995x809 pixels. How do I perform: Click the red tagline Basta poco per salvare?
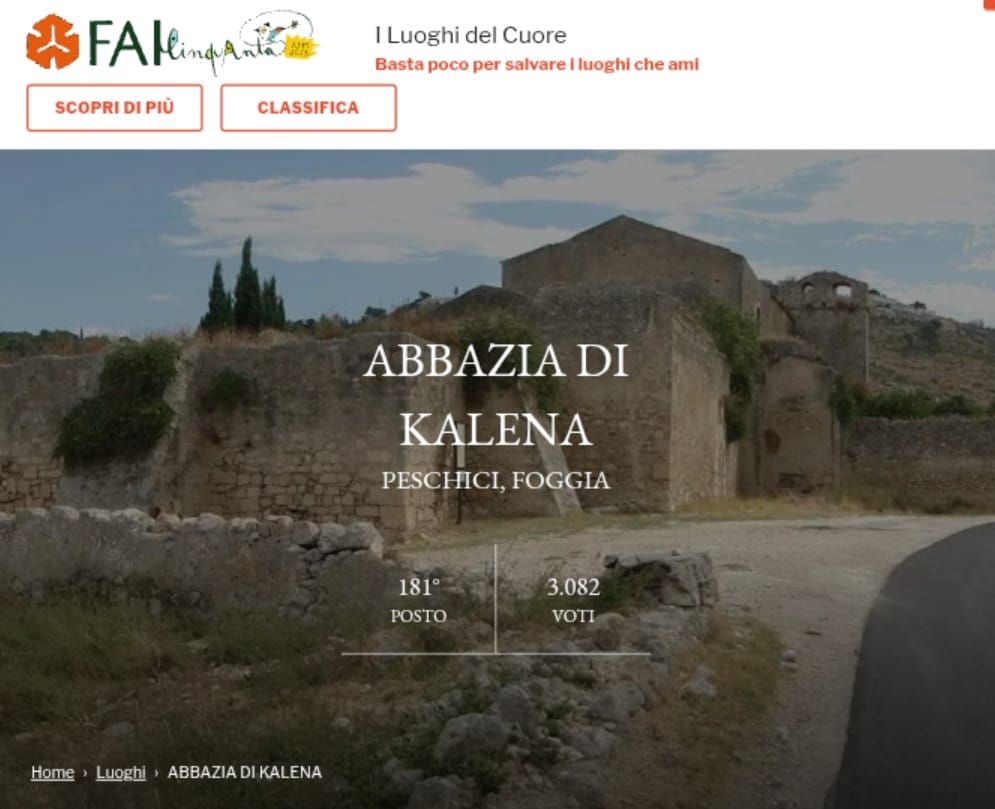537,65
